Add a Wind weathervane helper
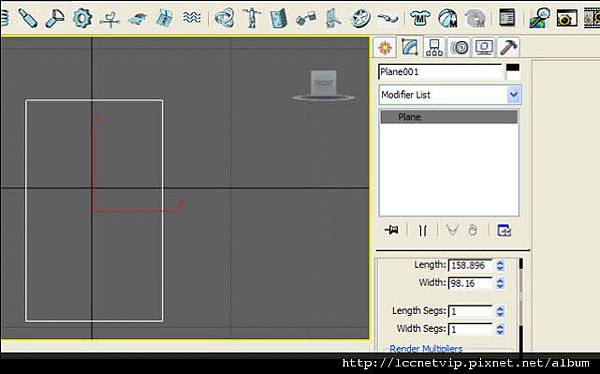600x374 pixels. pyautogui.click(x=110, y=18)
